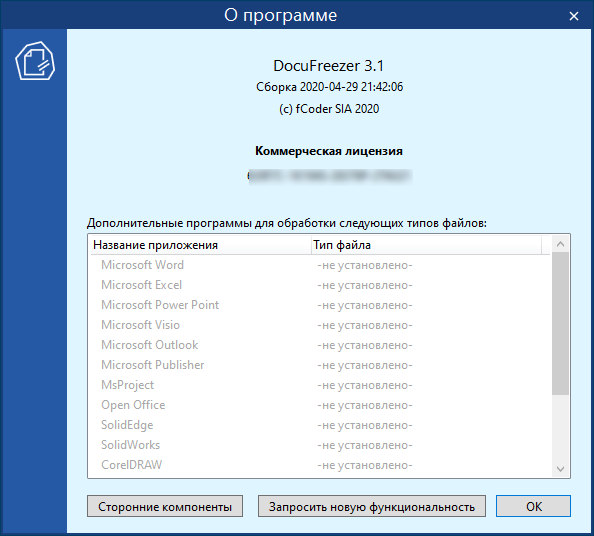This screenshot has width=594, height=536.
Task: Click the Коммерческая лицензия label
Action: coord(329,151)
